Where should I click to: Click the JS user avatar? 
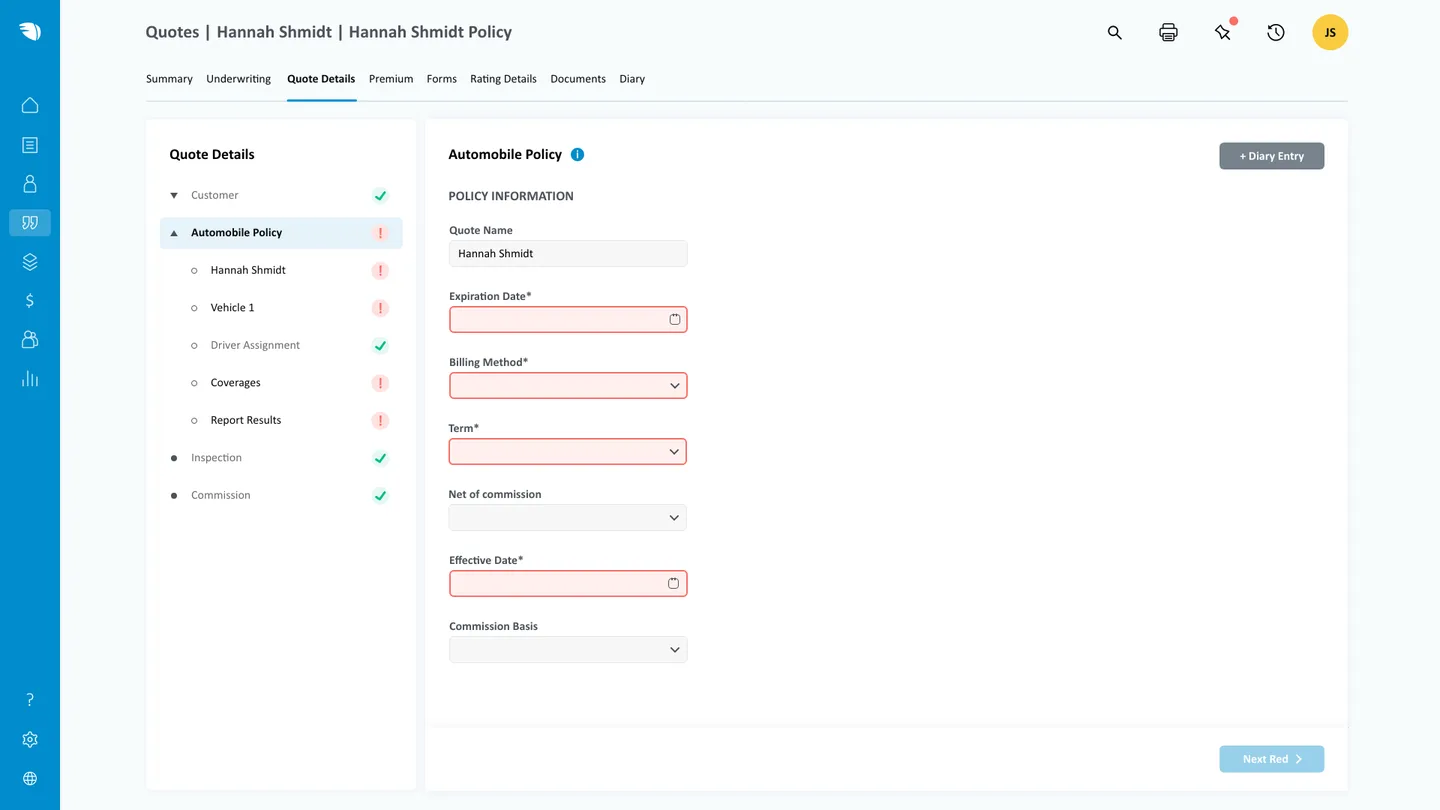tap(1329, 32)
